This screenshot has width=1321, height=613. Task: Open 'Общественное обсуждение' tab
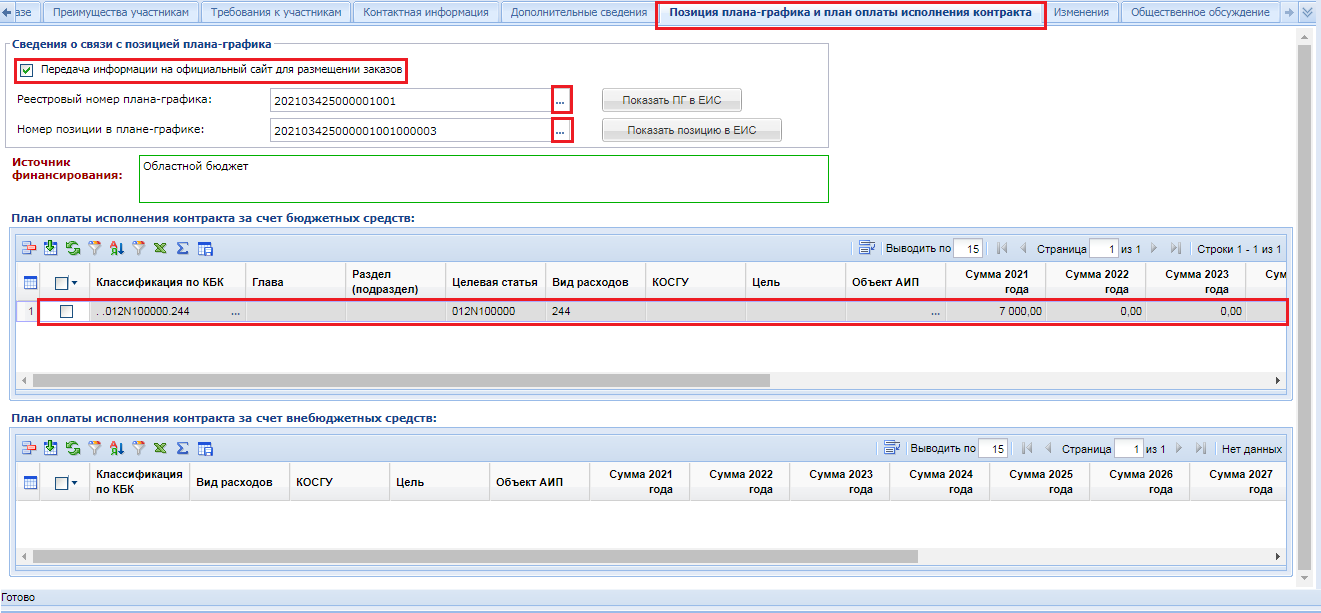click(1201, 12)
